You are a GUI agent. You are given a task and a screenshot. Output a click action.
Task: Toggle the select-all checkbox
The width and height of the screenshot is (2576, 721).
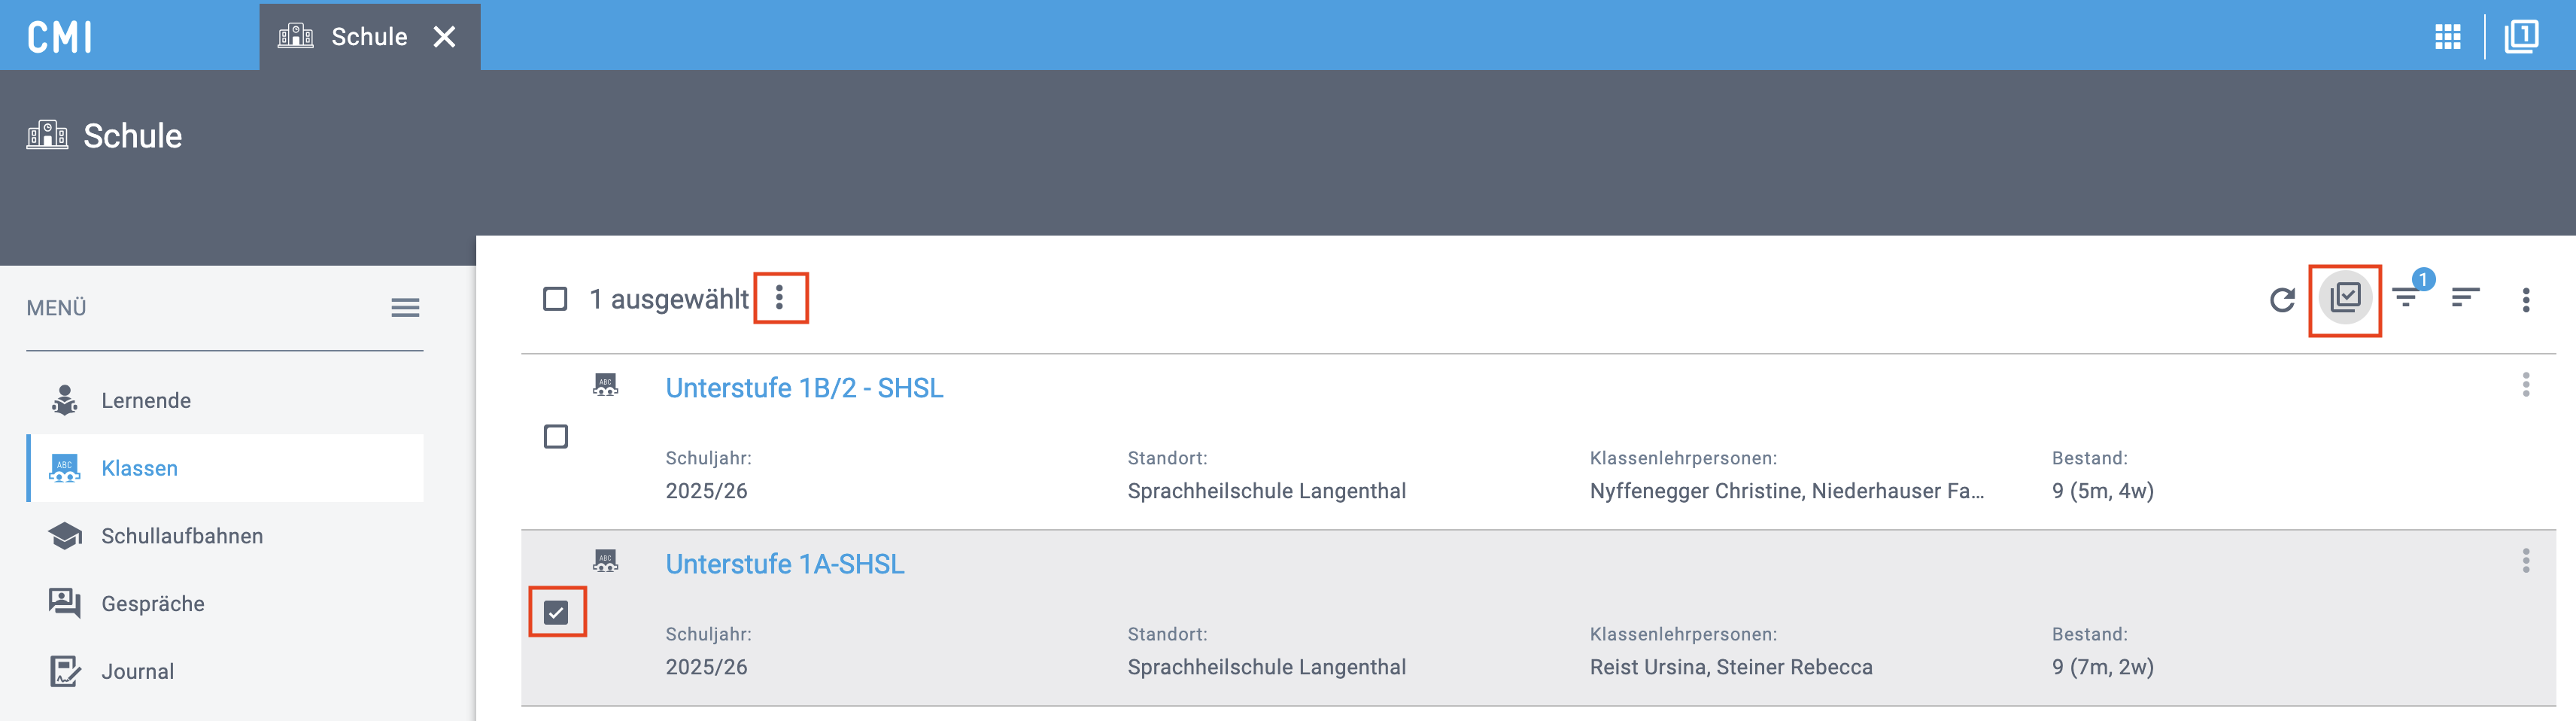[x=555, y=299]
